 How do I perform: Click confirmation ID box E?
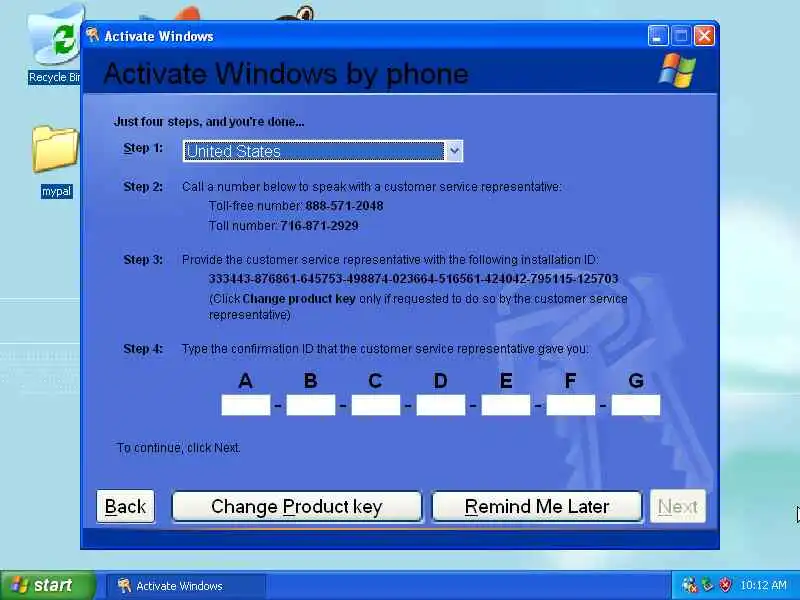(506, 405)
